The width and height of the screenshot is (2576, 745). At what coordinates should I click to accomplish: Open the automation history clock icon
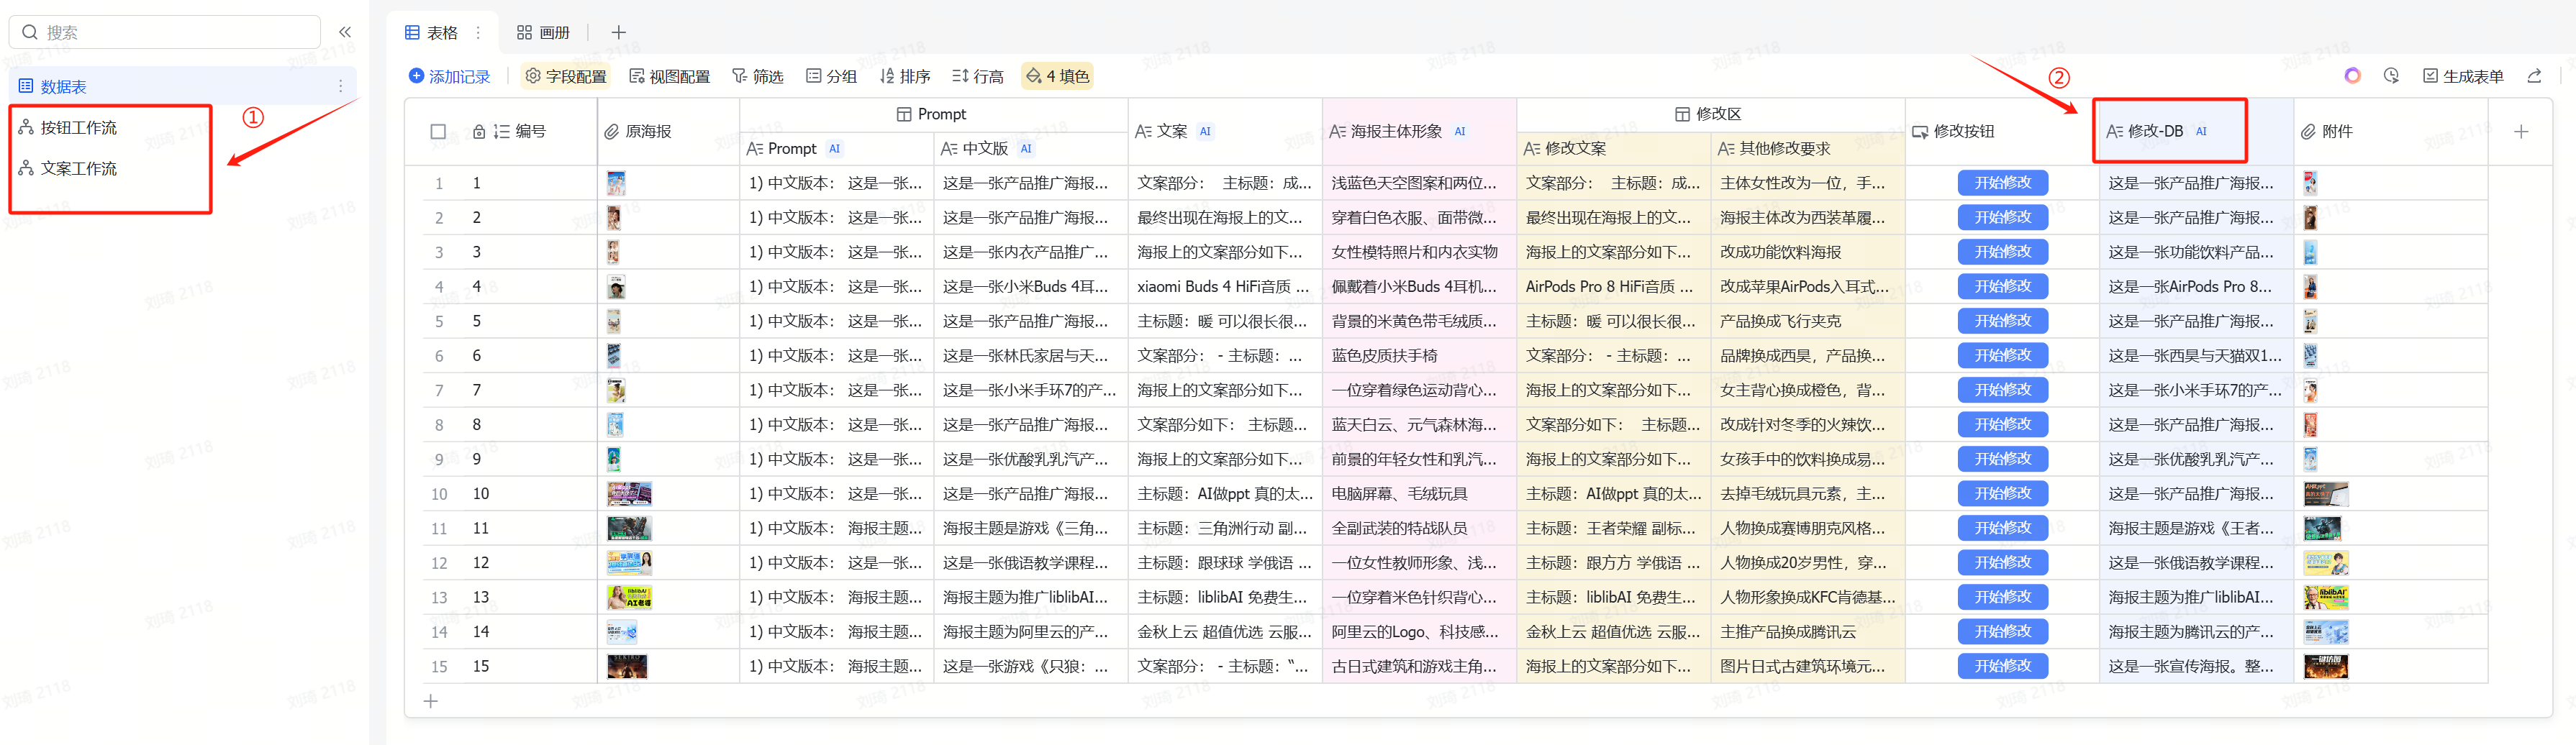(x=2391, y=76)
